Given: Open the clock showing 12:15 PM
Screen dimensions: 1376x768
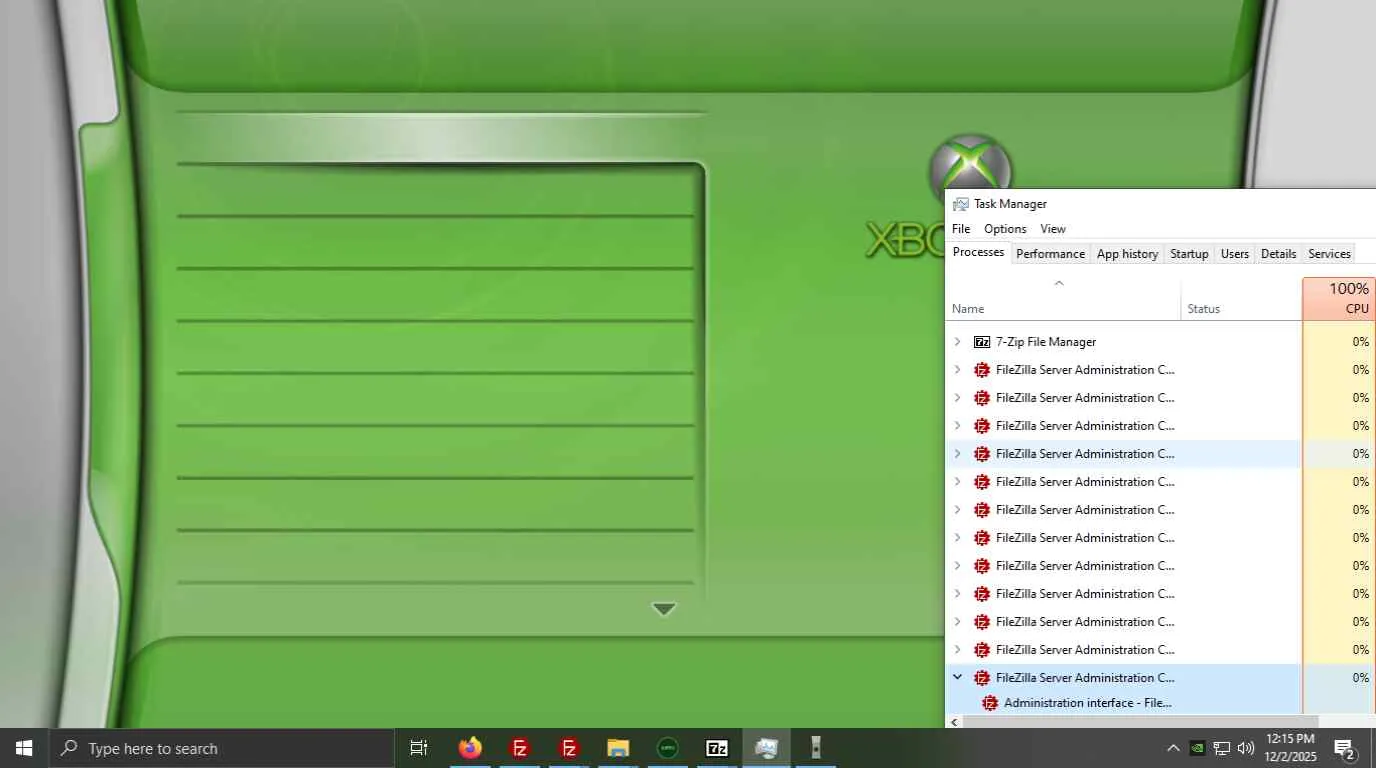Looking at the screenshot, I should 1290,748.
